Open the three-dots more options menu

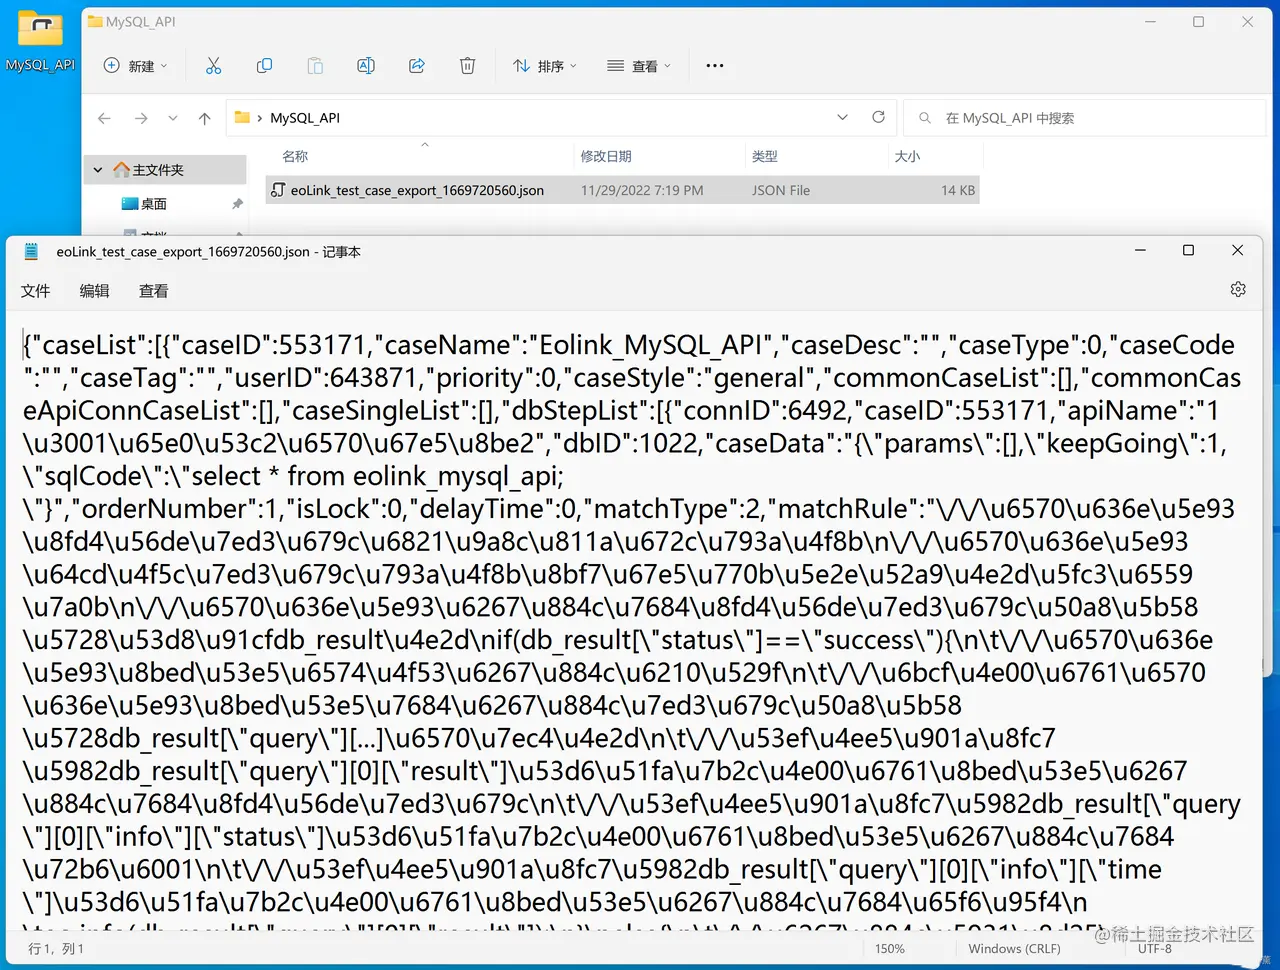[714, 66]
